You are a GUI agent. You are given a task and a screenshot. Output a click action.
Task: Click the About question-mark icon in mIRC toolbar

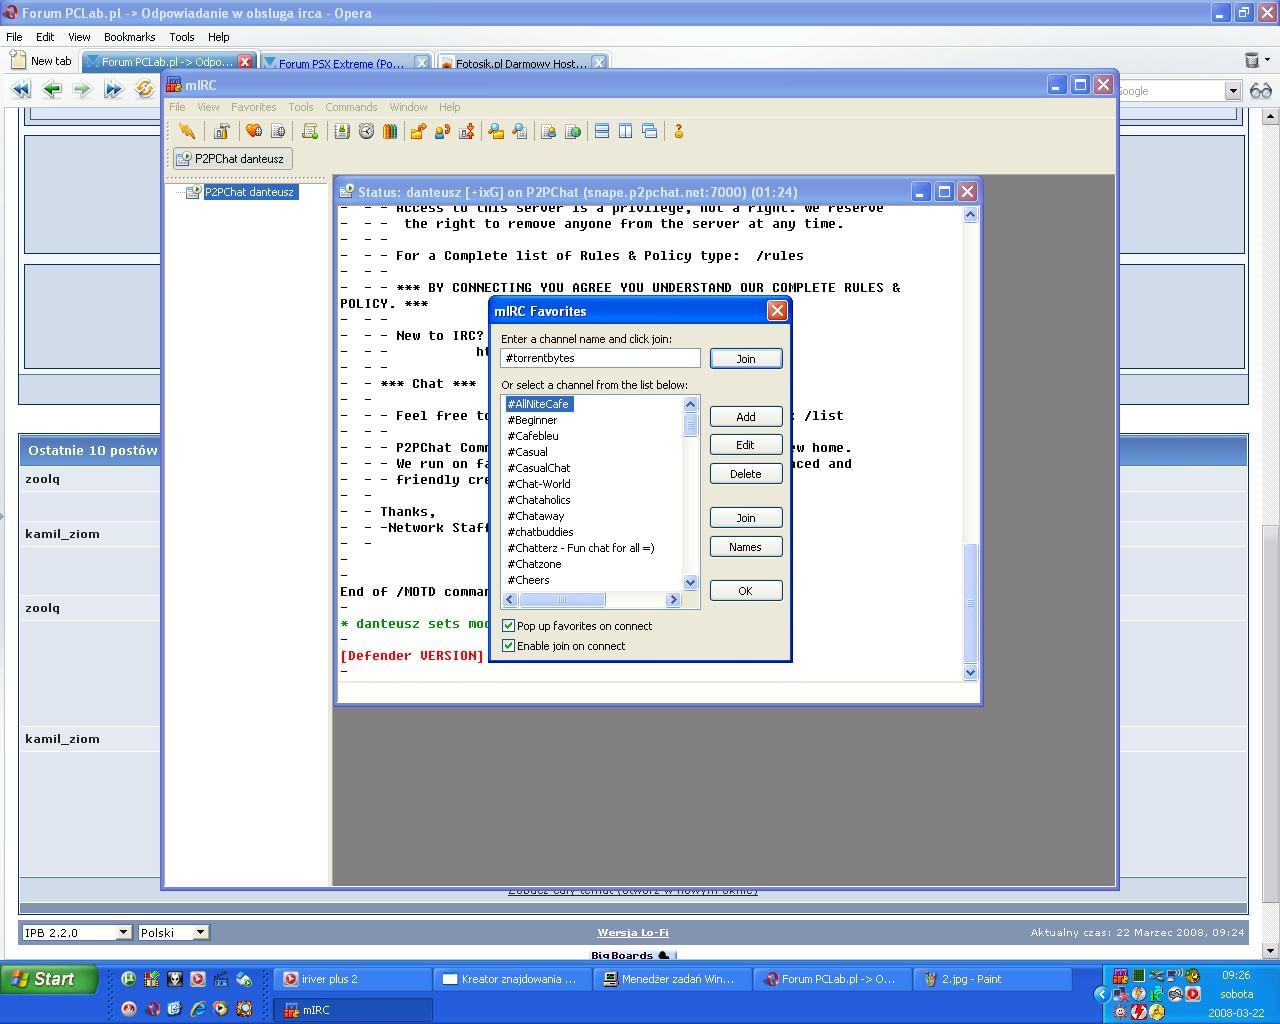(x=679, y=131)
